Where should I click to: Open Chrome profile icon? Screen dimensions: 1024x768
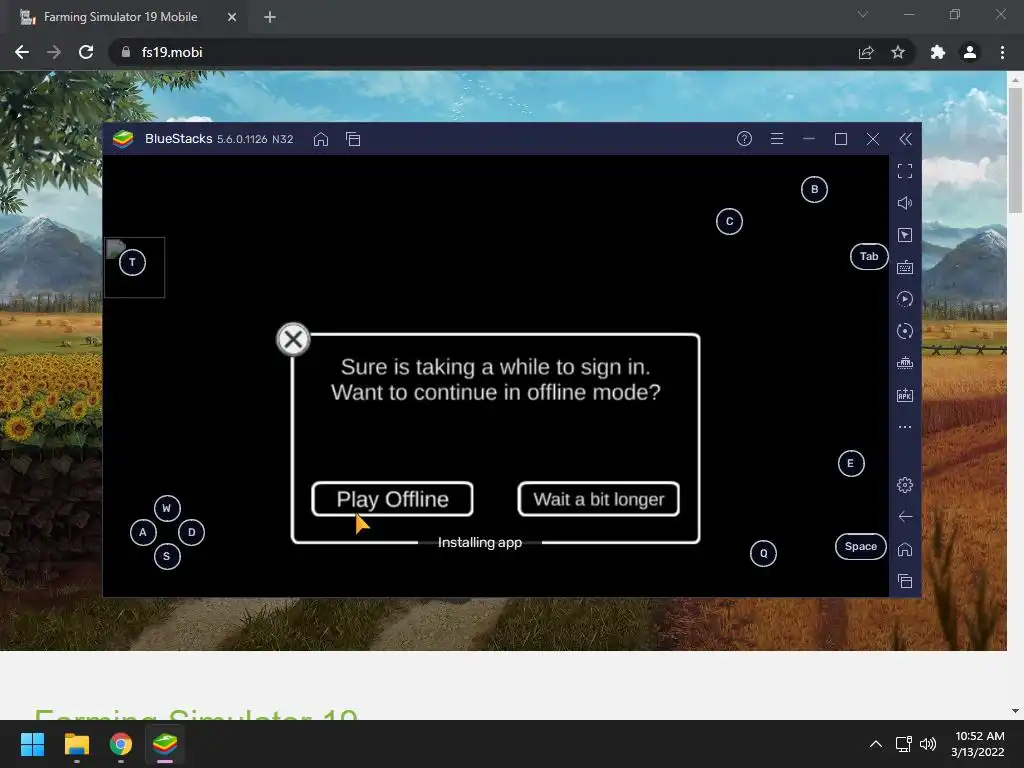coord(970,52)
